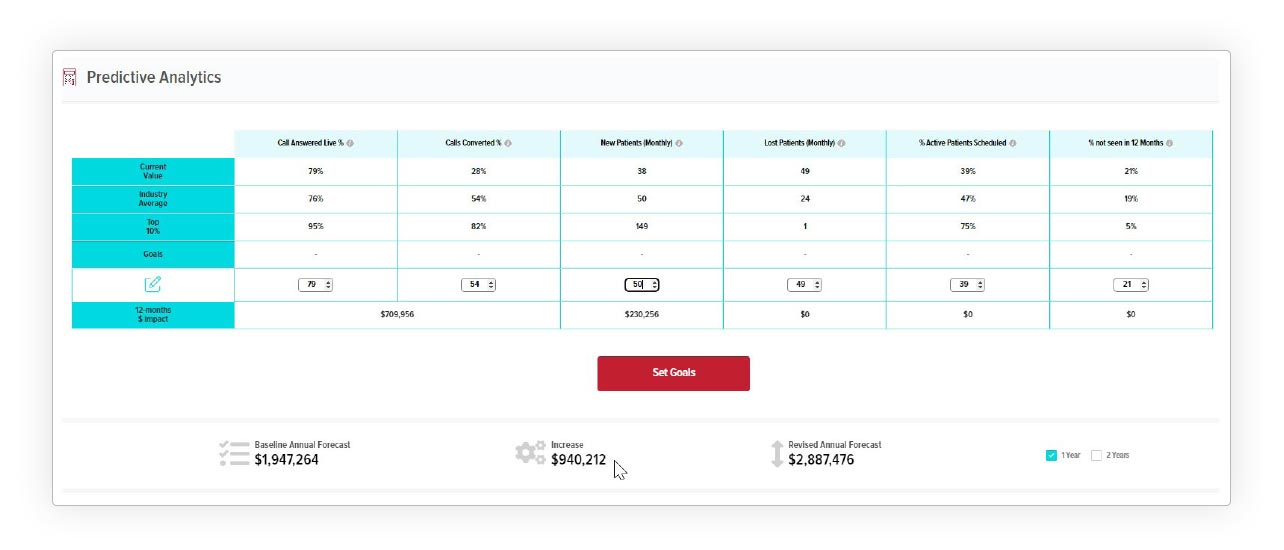Click the $230,256 impact value
The image size is (1284, 550).
pos(642,314)
